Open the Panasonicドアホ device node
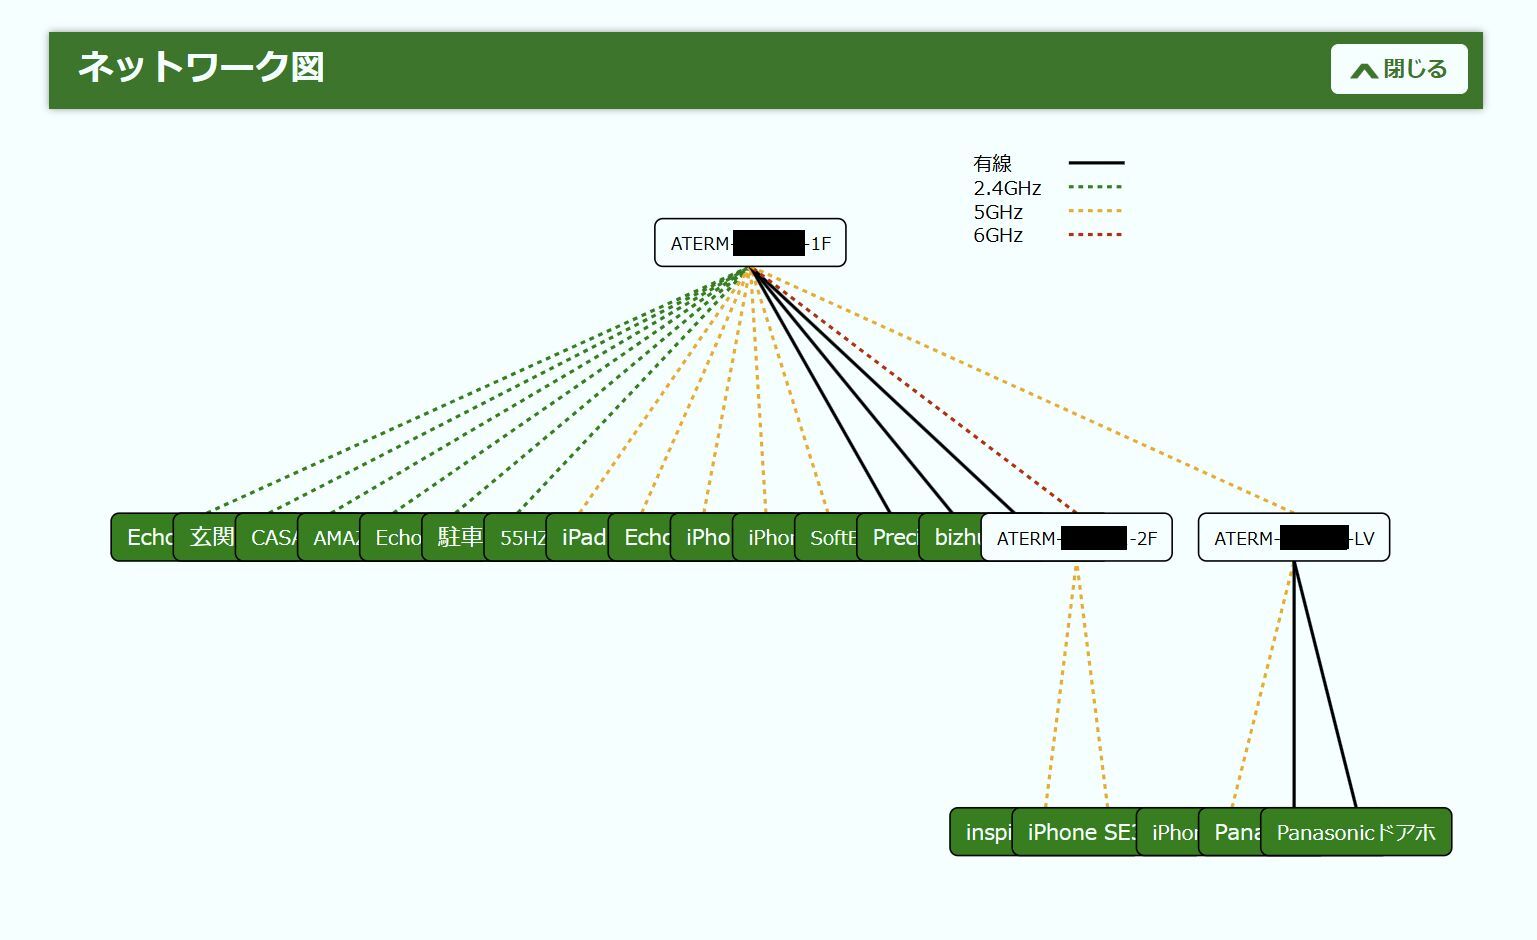Viewport: 1537px width, 940px height. coord(1356,832)
